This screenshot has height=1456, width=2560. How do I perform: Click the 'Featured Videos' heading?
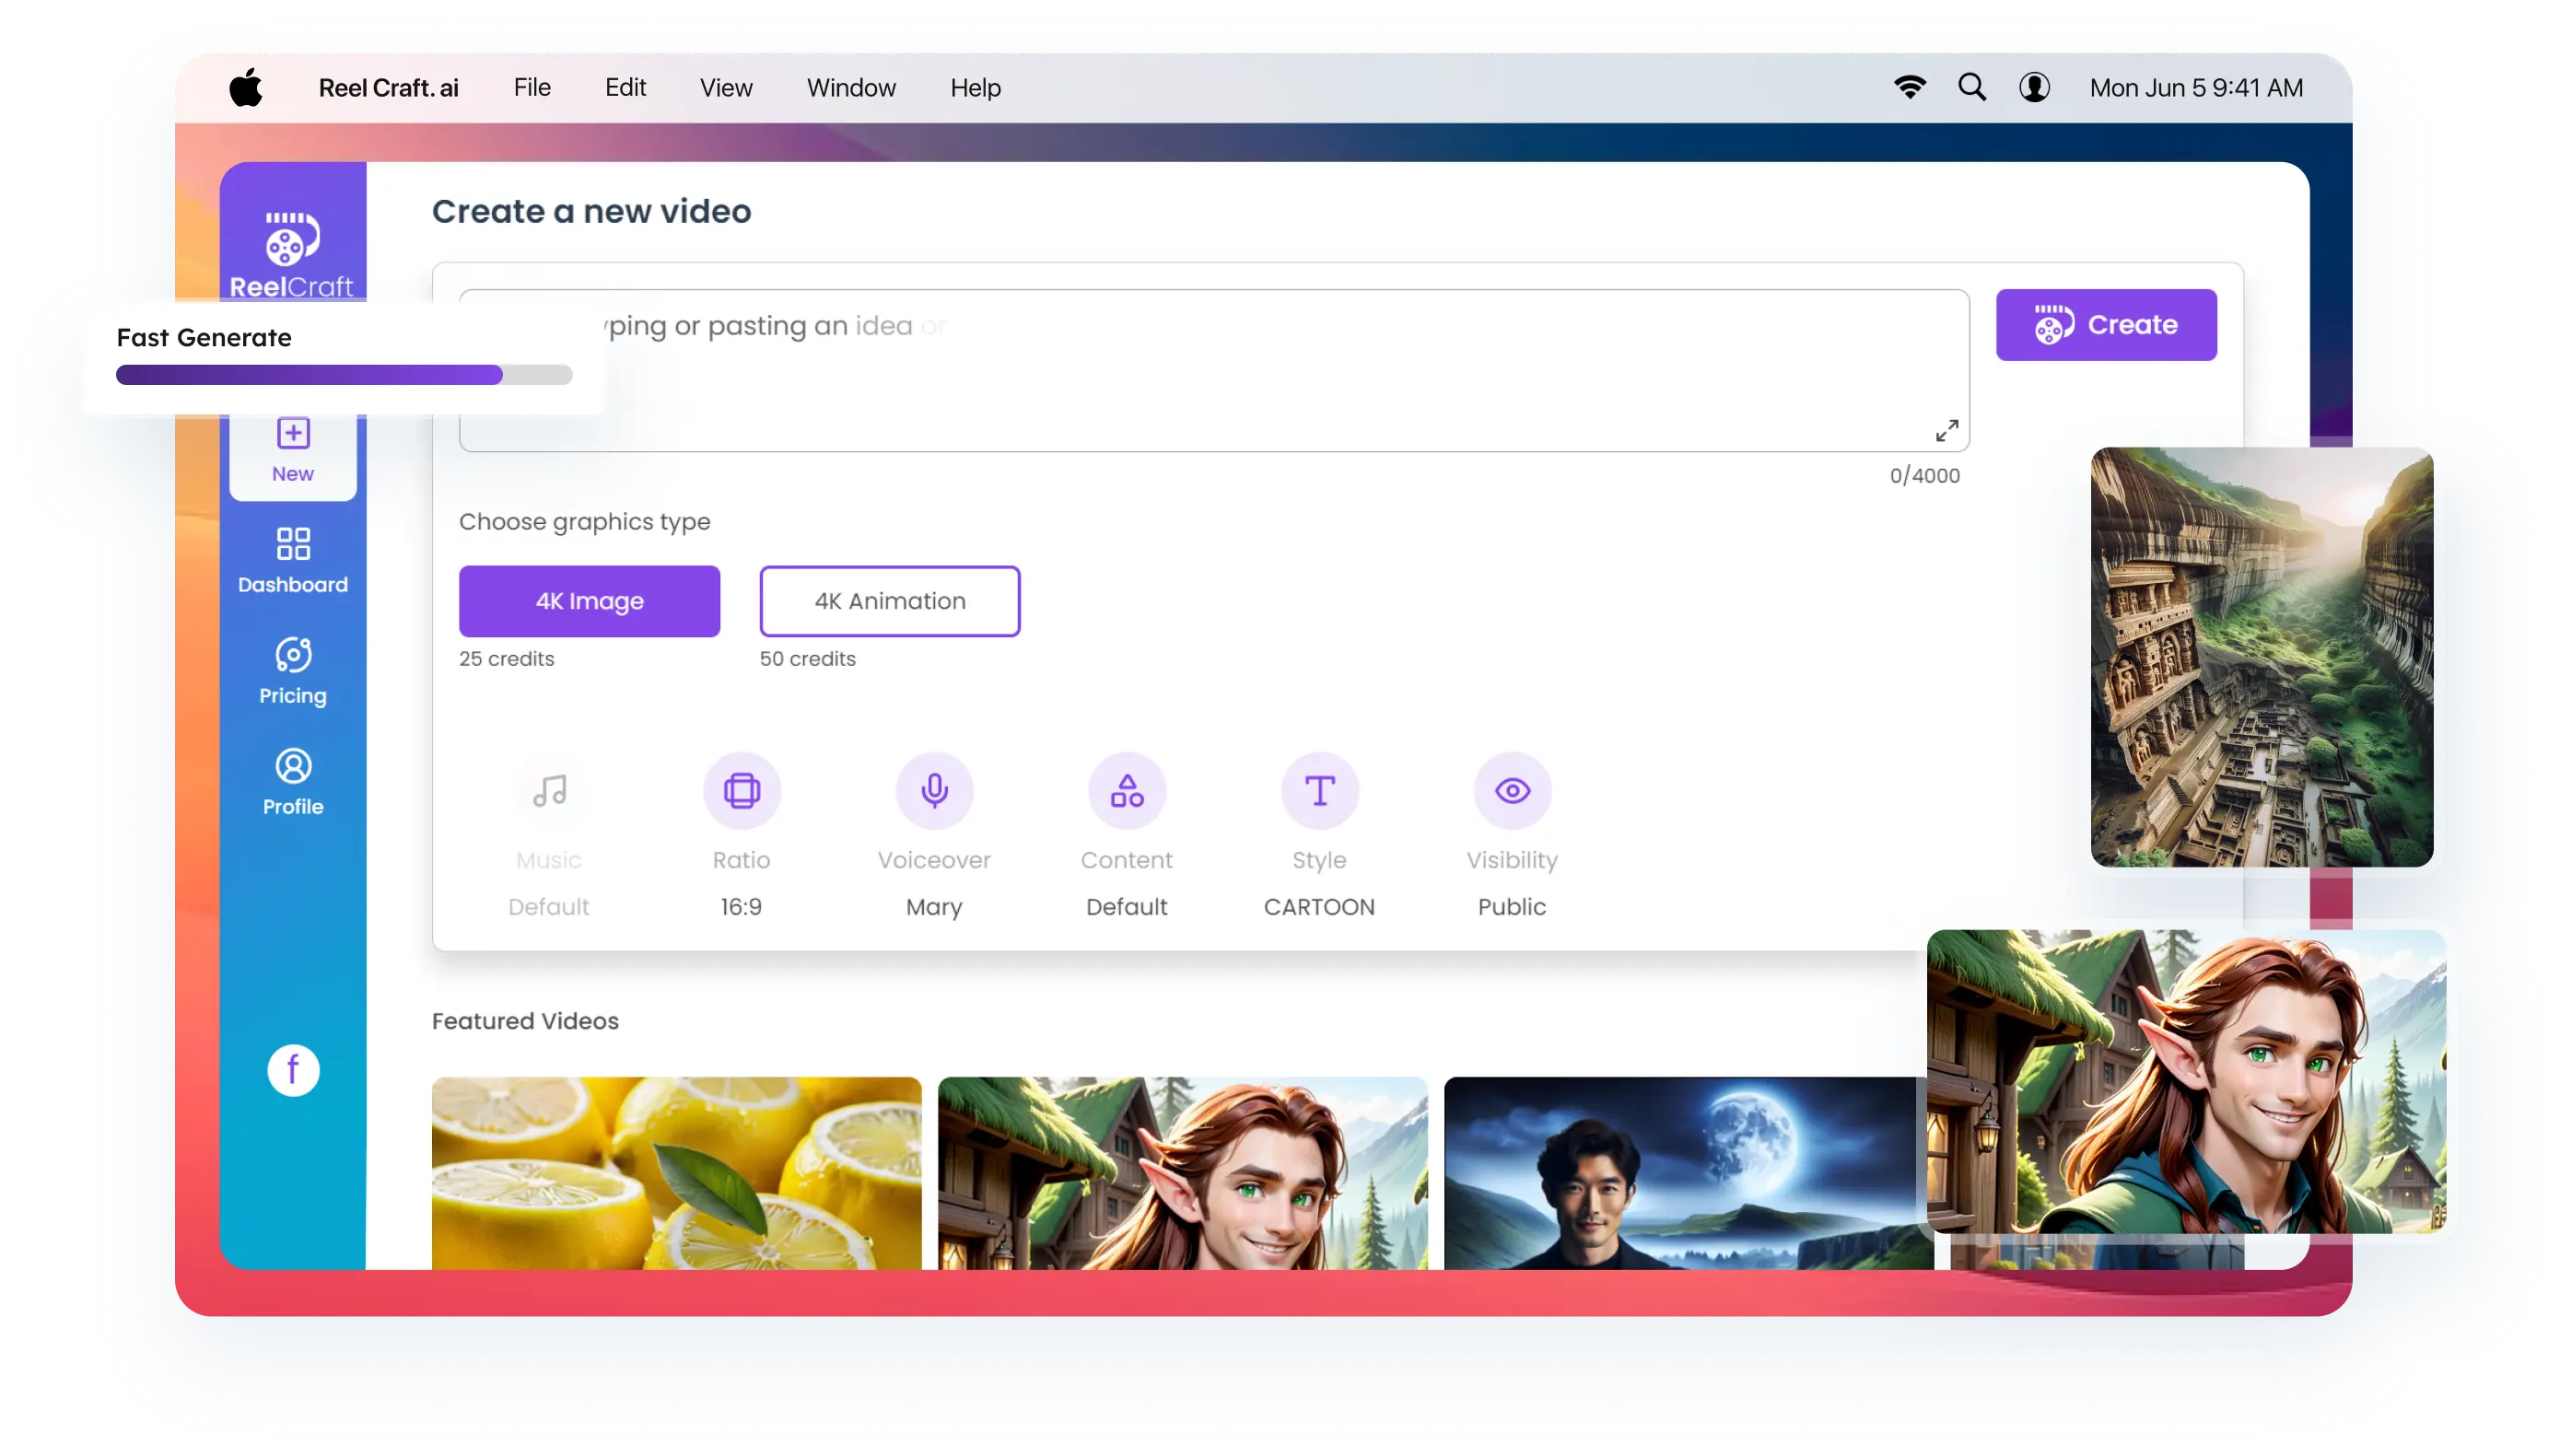[x=525, y=1021]
